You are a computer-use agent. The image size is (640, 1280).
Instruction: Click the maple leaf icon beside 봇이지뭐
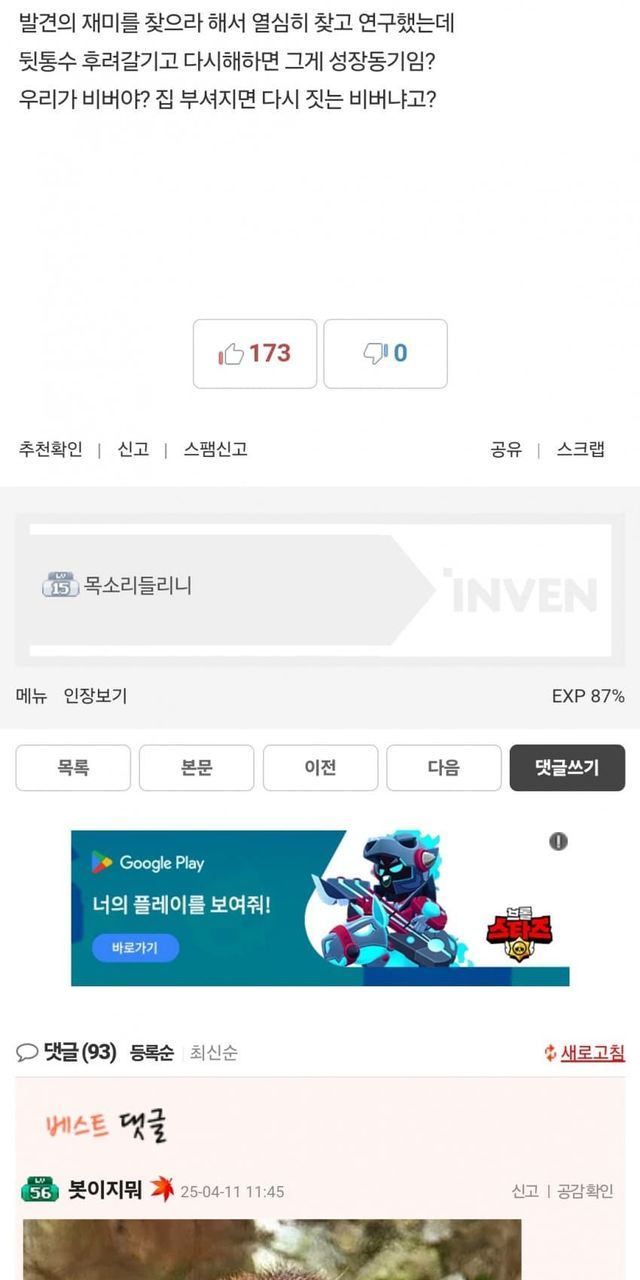[x=162, y=1190]
